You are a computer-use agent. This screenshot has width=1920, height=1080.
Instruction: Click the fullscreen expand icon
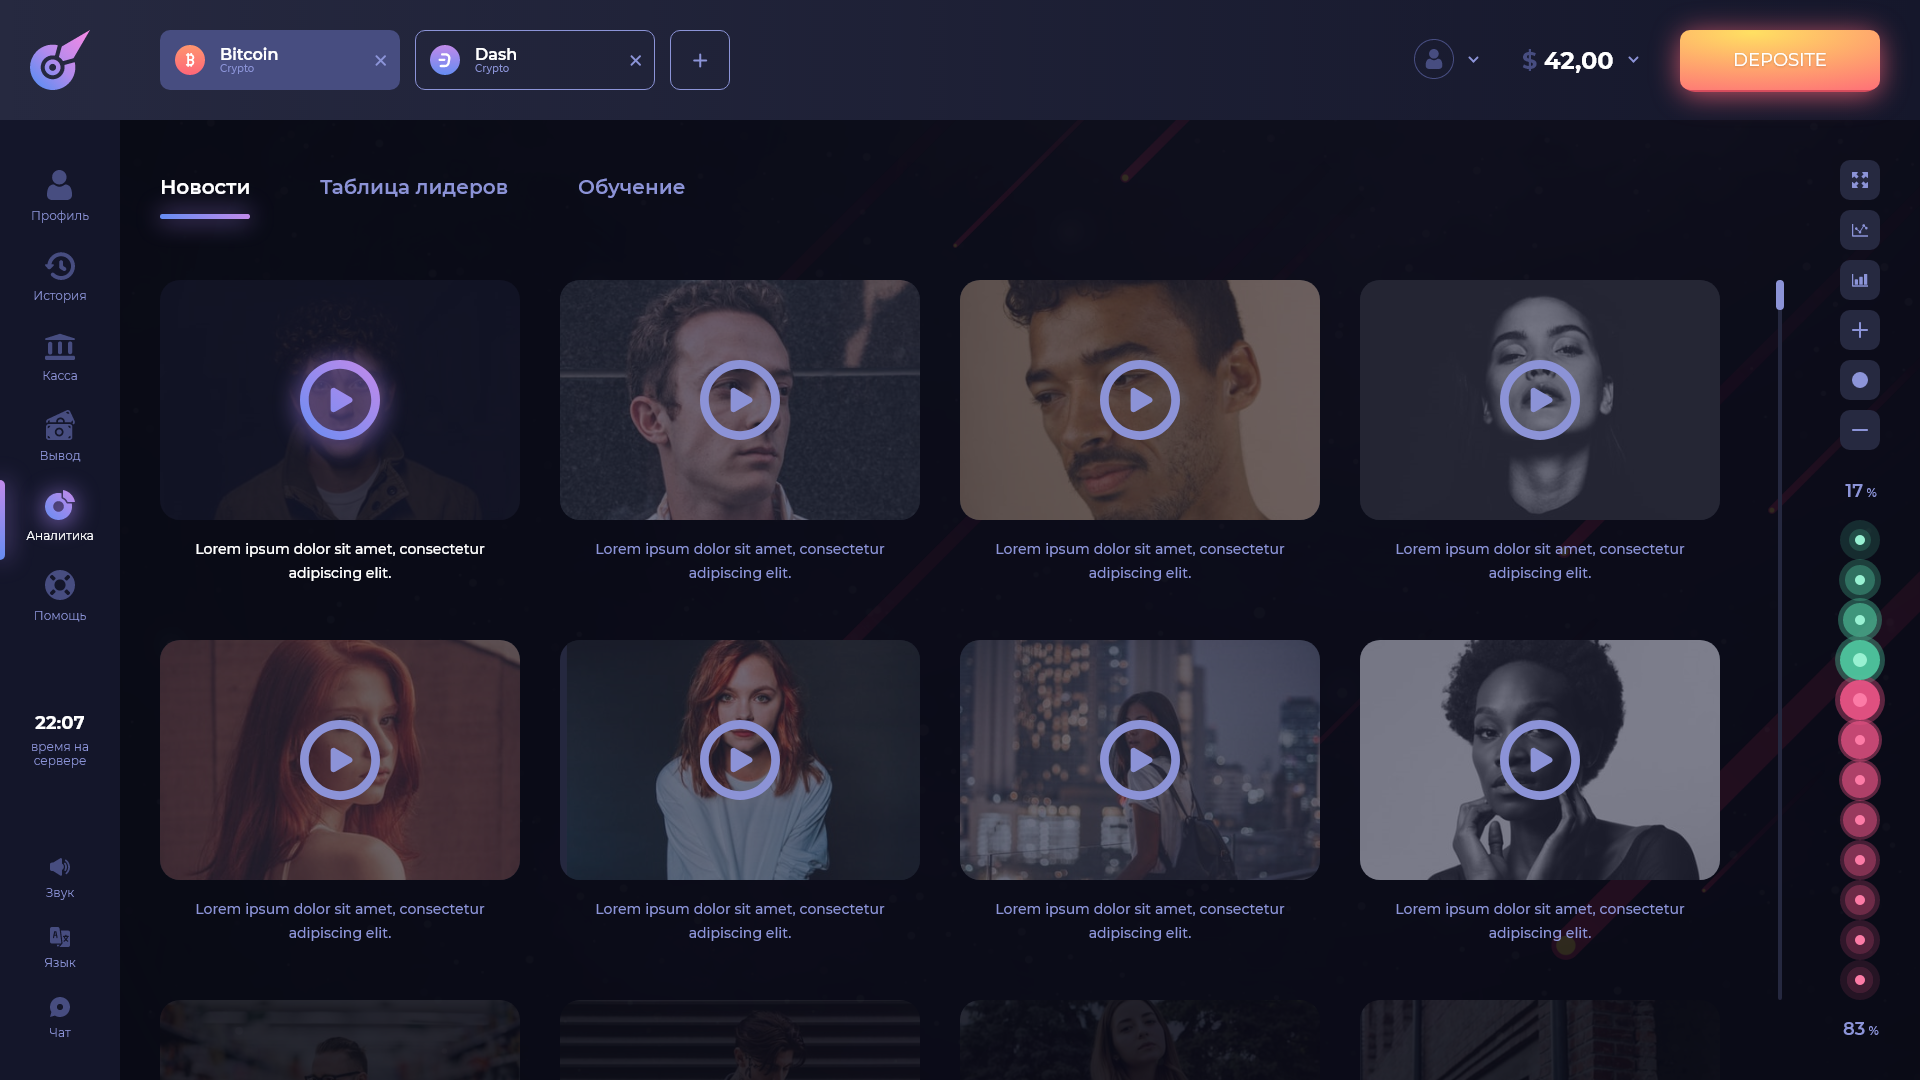tap(1860, 180)
